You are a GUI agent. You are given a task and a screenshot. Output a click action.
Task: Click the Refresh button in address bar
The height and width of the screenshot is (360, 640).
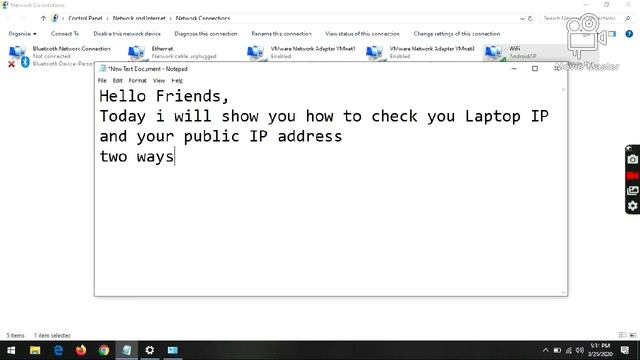click(x=530, y=18)
